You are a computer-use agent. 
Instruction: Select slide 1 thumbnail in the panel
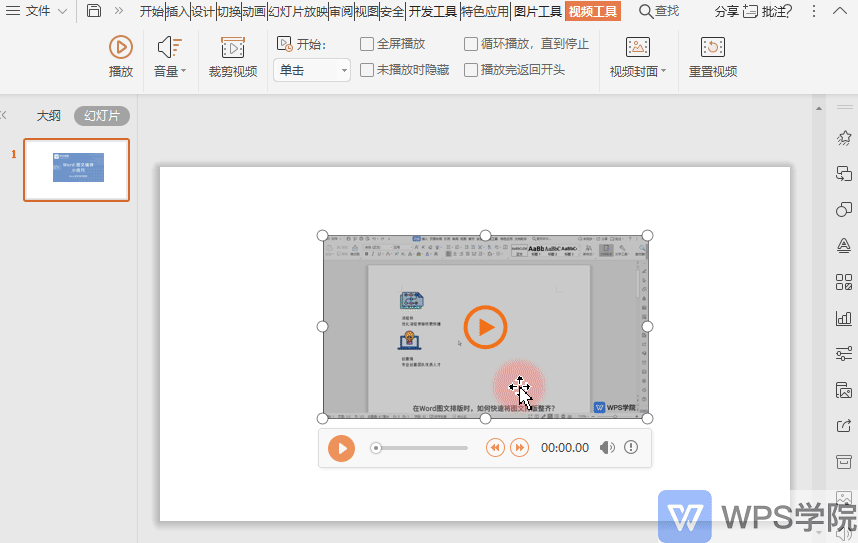(x=77, y=170)
